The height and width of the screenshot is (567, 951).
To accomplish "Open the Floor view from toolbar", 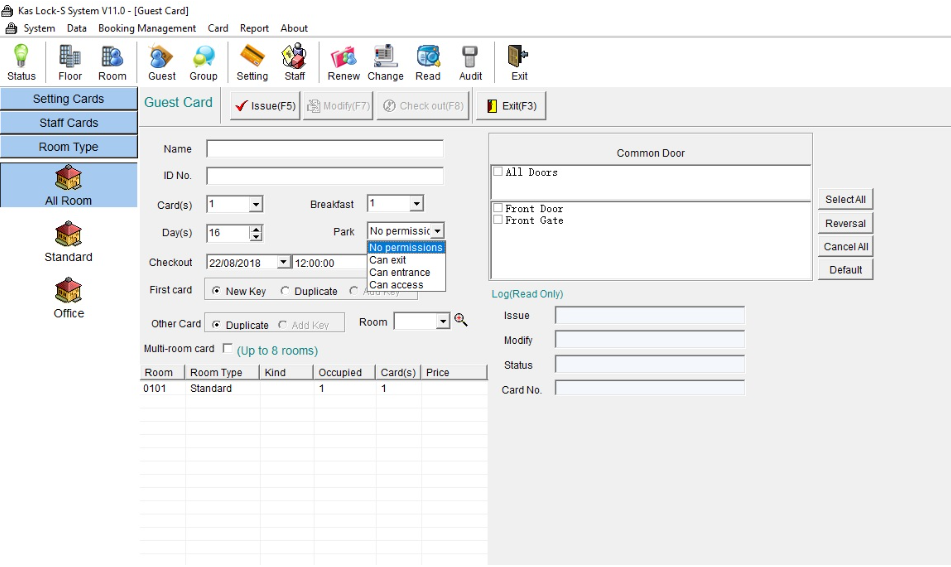I will pyautogui.click(x=70, y=62).
